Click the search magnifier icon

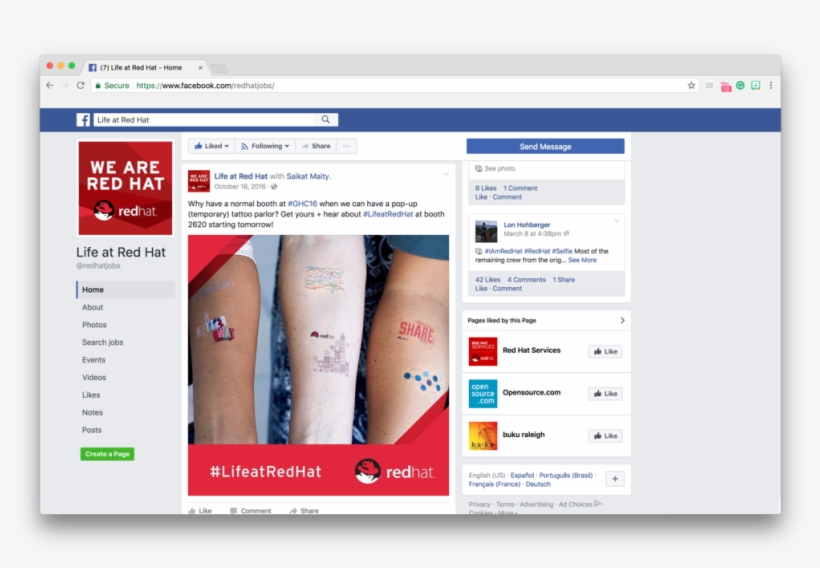[x=325, y=120]
